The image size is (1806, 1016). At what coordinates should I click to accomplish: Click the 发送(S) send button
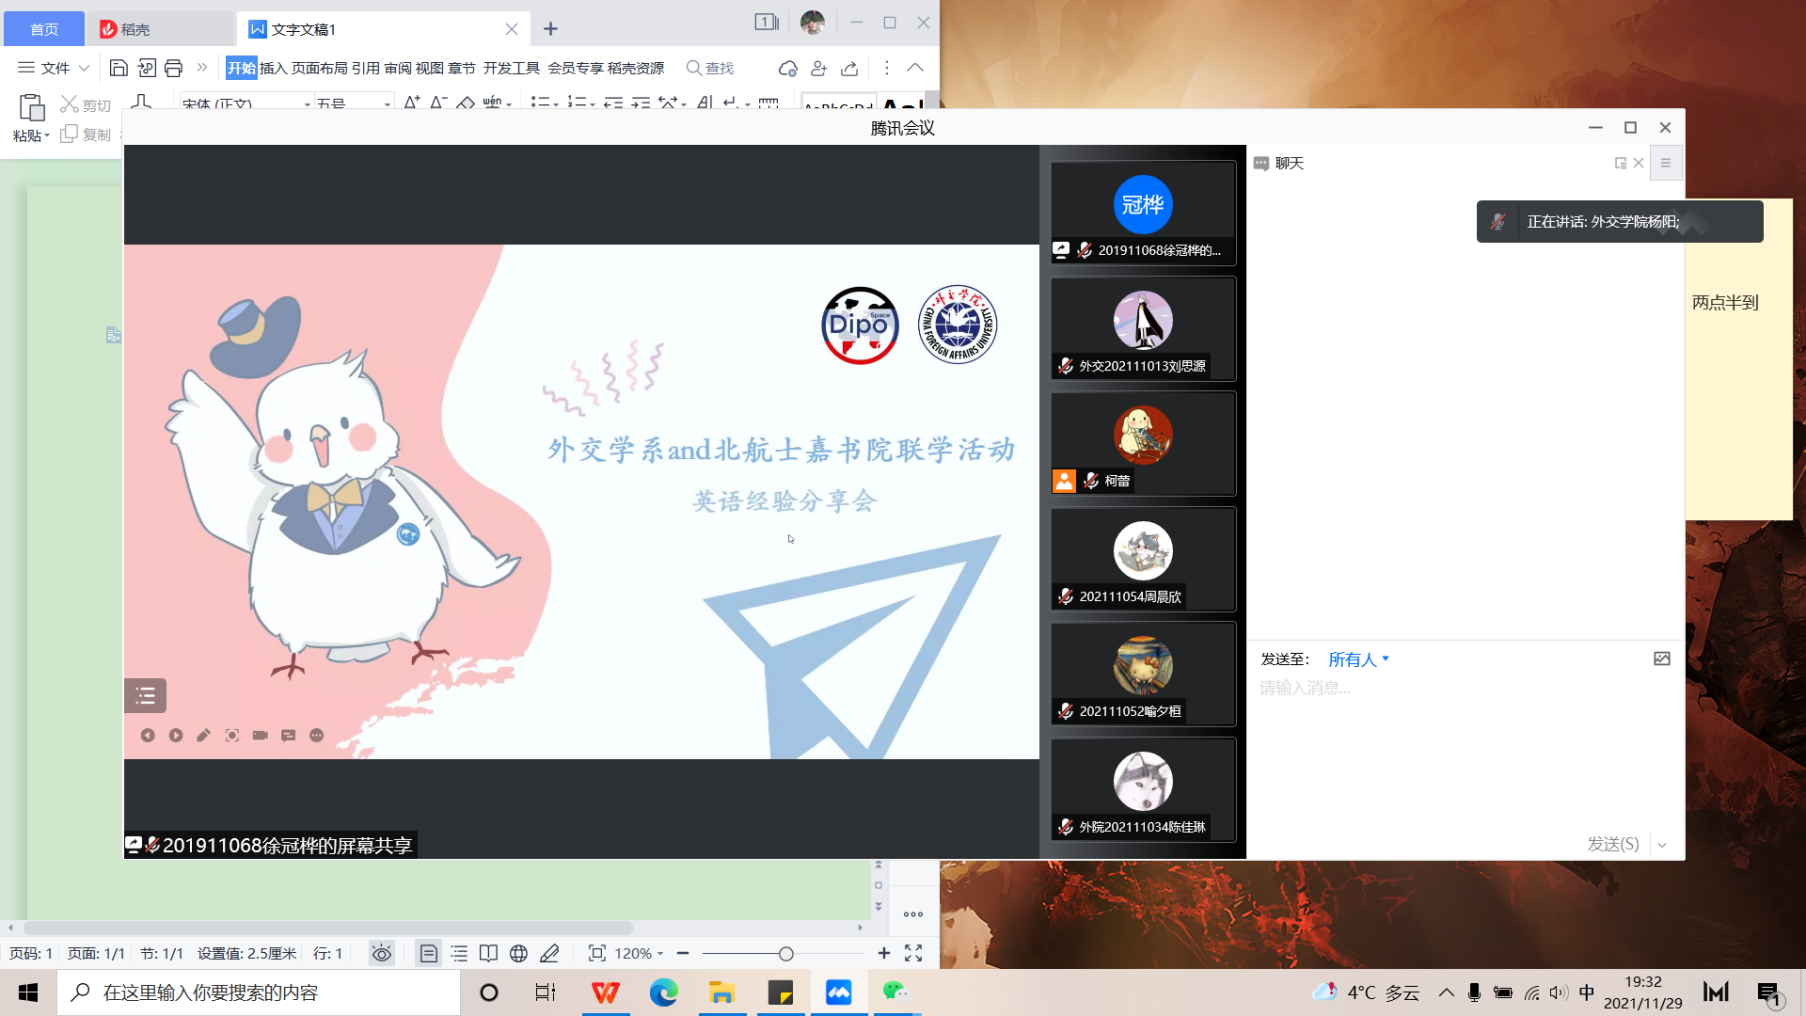point(1612,844)
